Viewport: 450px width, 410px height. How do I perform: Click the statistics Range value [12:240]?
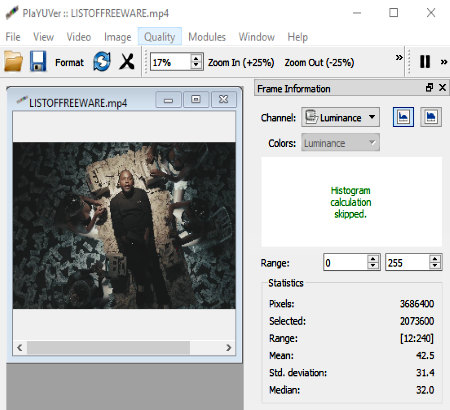tap(417, 338)
